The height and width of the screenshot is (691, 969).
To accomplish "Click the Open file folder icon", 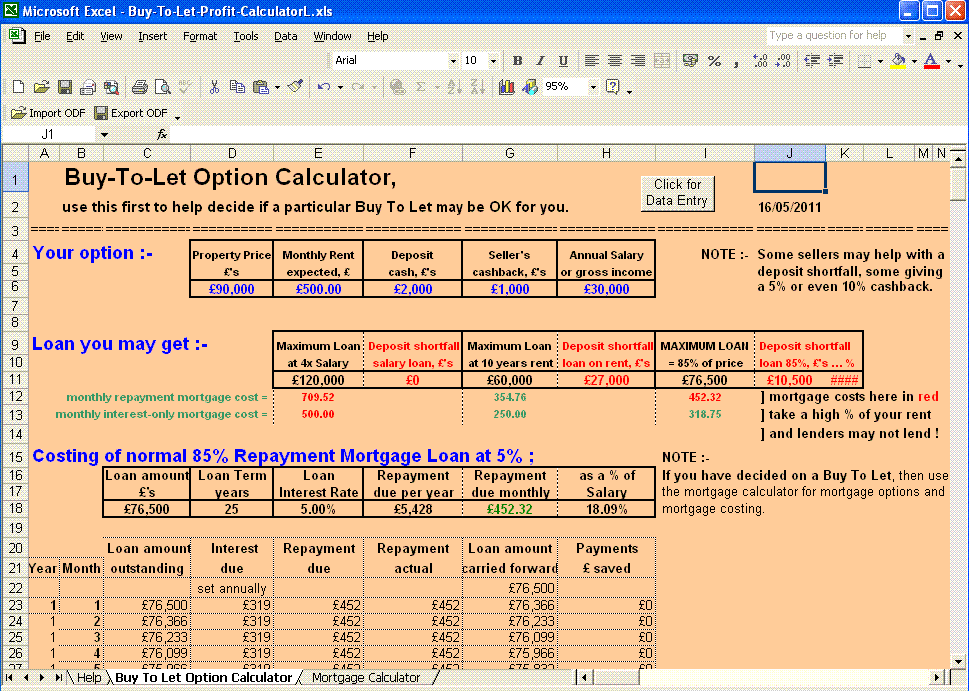I will (x=41, y=87).
